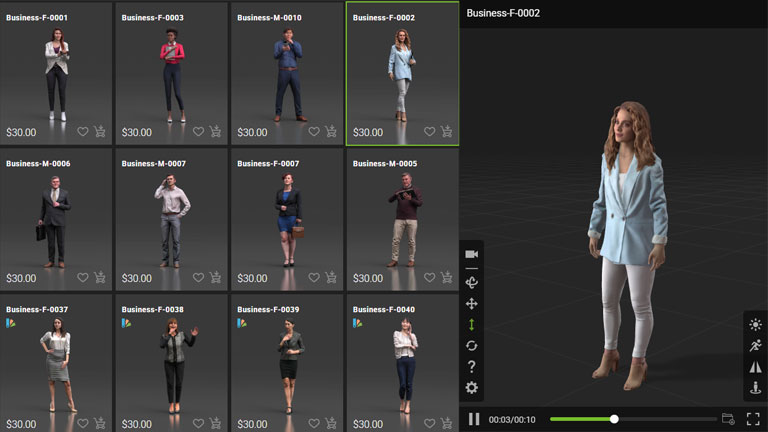Click the folder icon beside fullscreen
This screenshot has height=432, width=768.
(728, 419)
